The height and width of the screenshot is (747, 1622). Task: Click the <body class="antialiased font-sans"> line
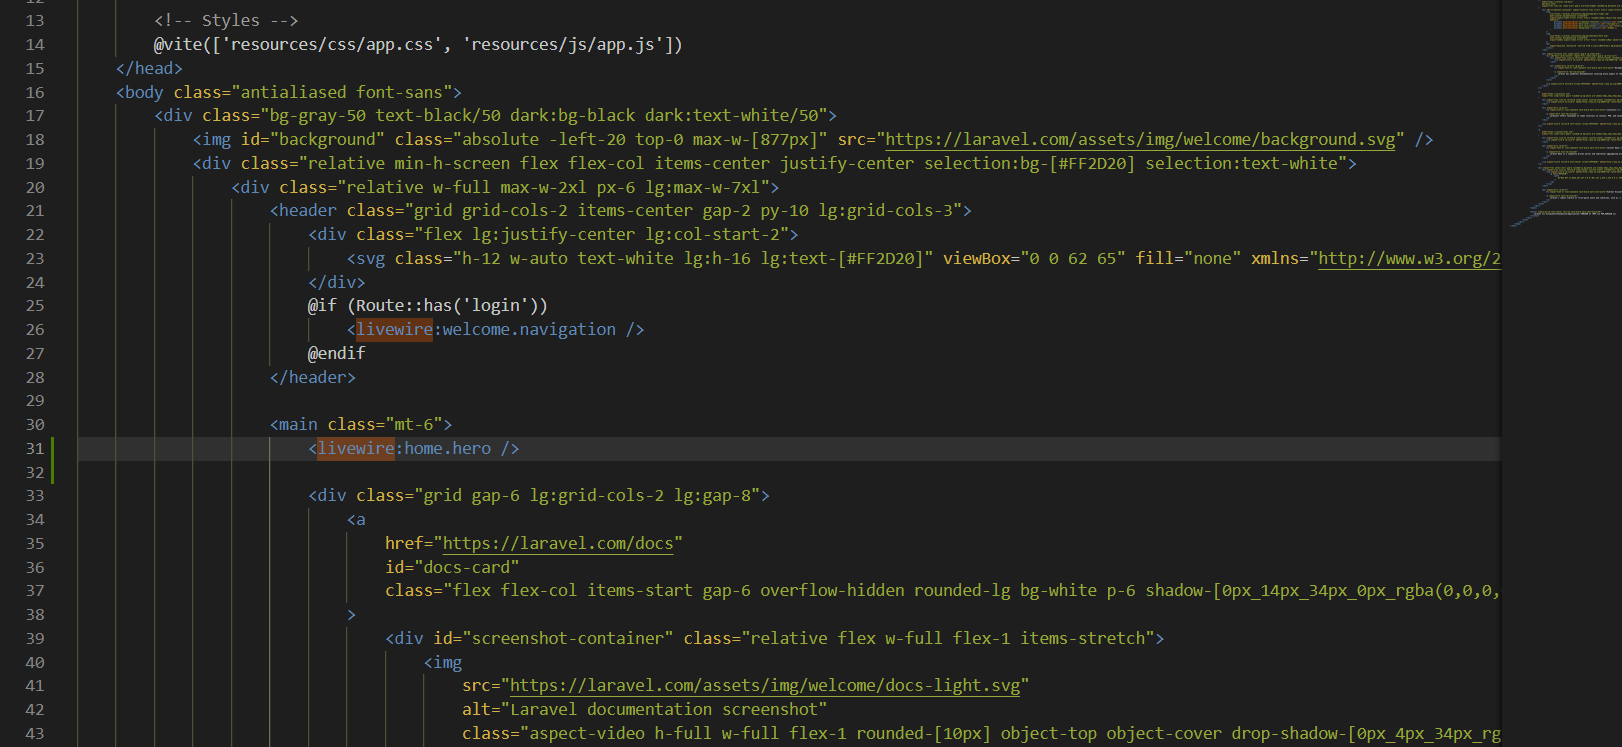click(289, 92)
